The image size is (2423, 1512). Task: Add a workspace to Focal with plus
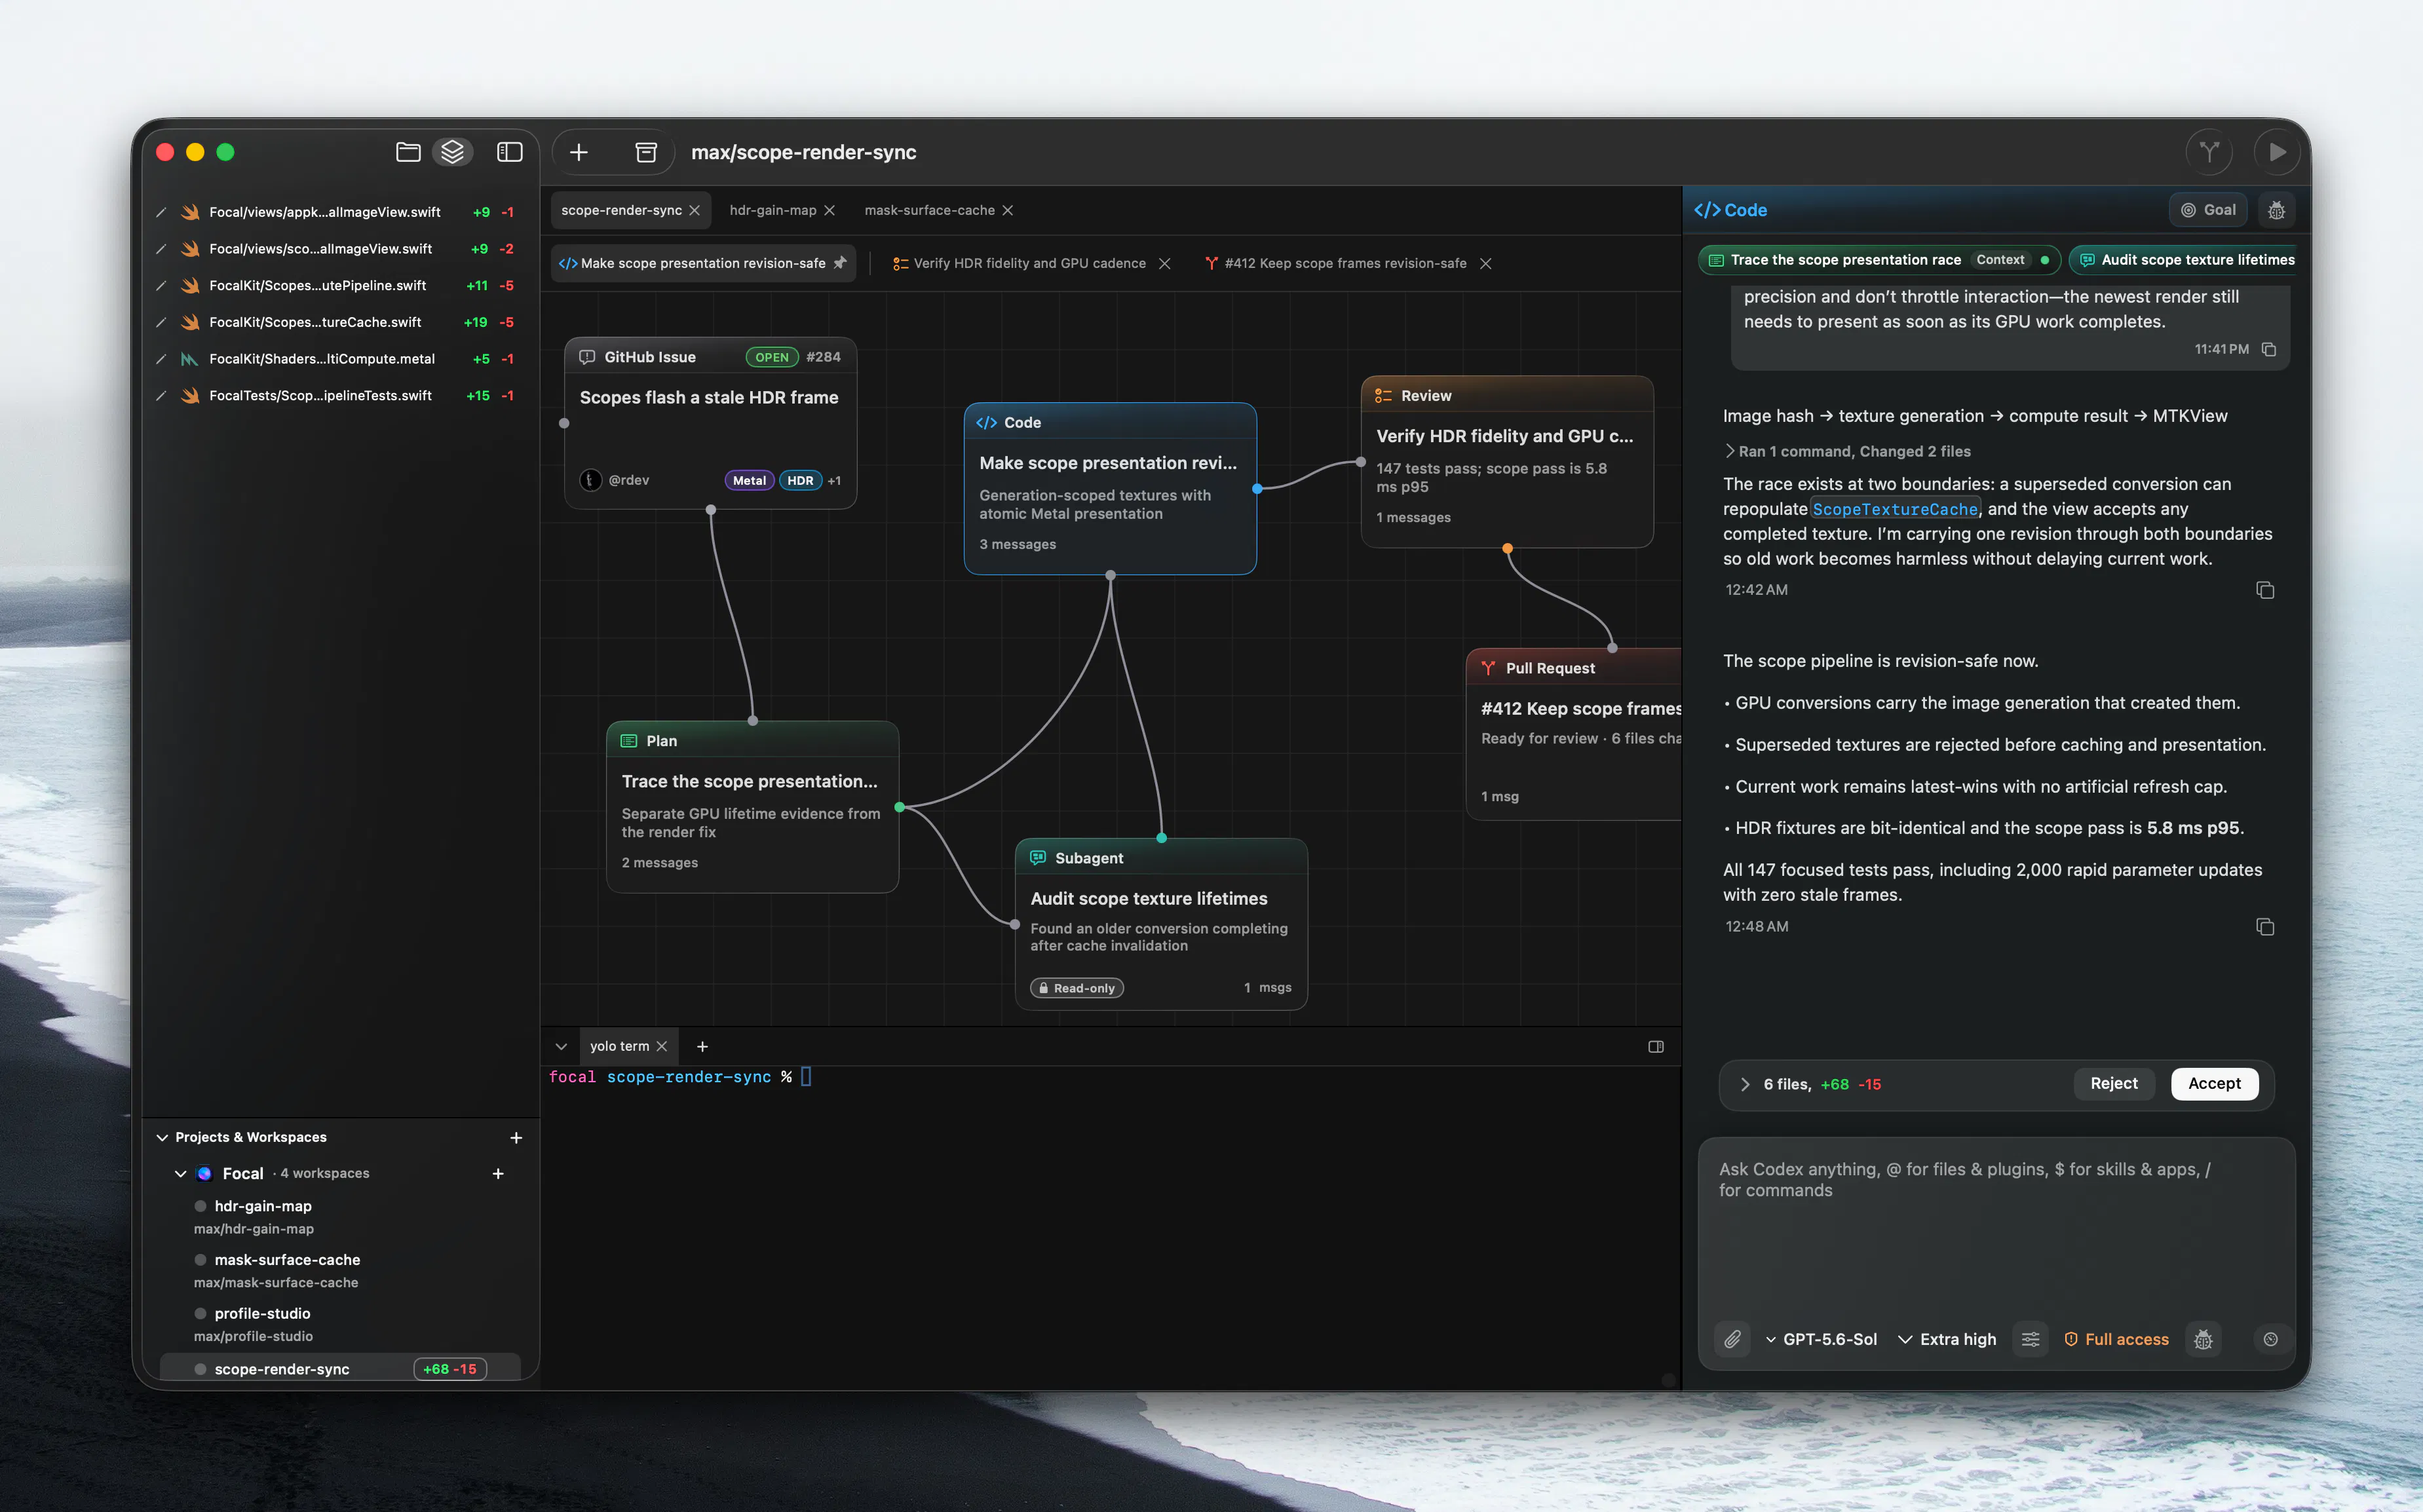[x=498, y=1173]
